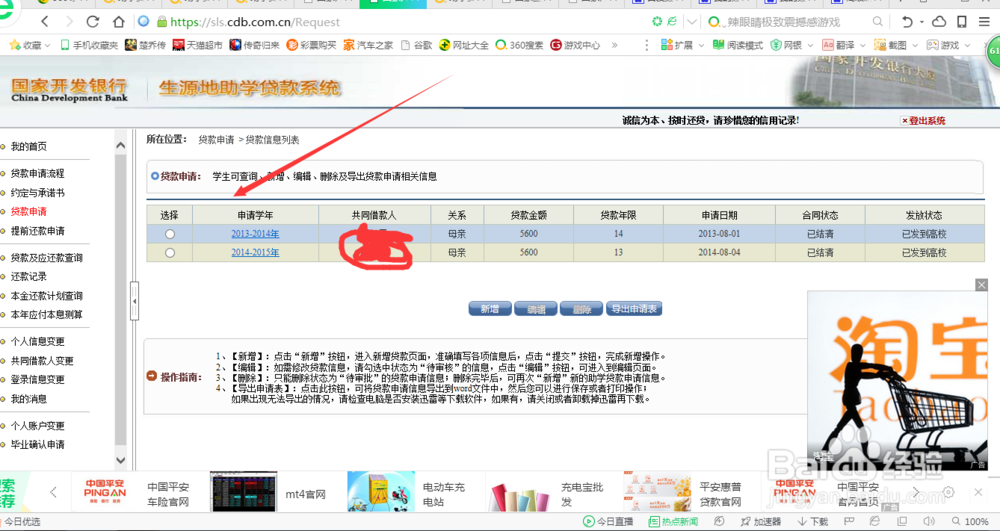Open the 2013-2014年 application link

coord(255,234)
